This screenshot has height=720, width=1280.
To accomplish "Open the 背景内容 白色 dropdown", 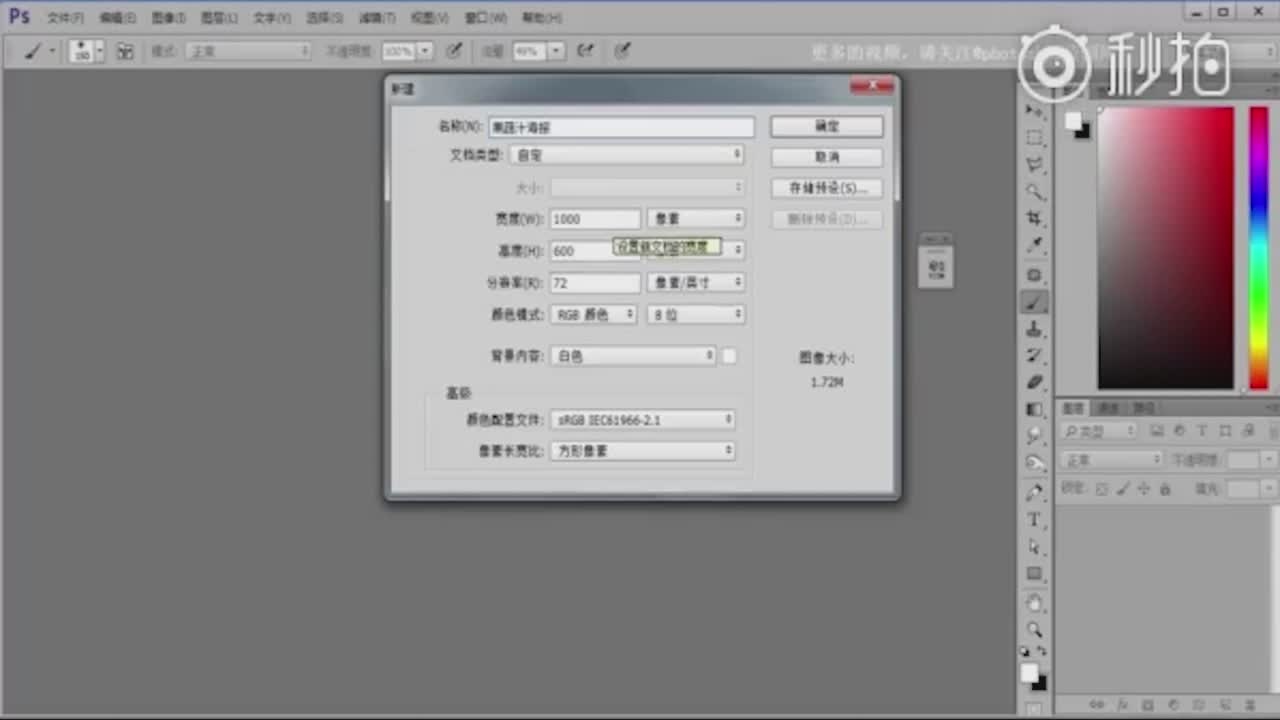I will tap(633, 356).
